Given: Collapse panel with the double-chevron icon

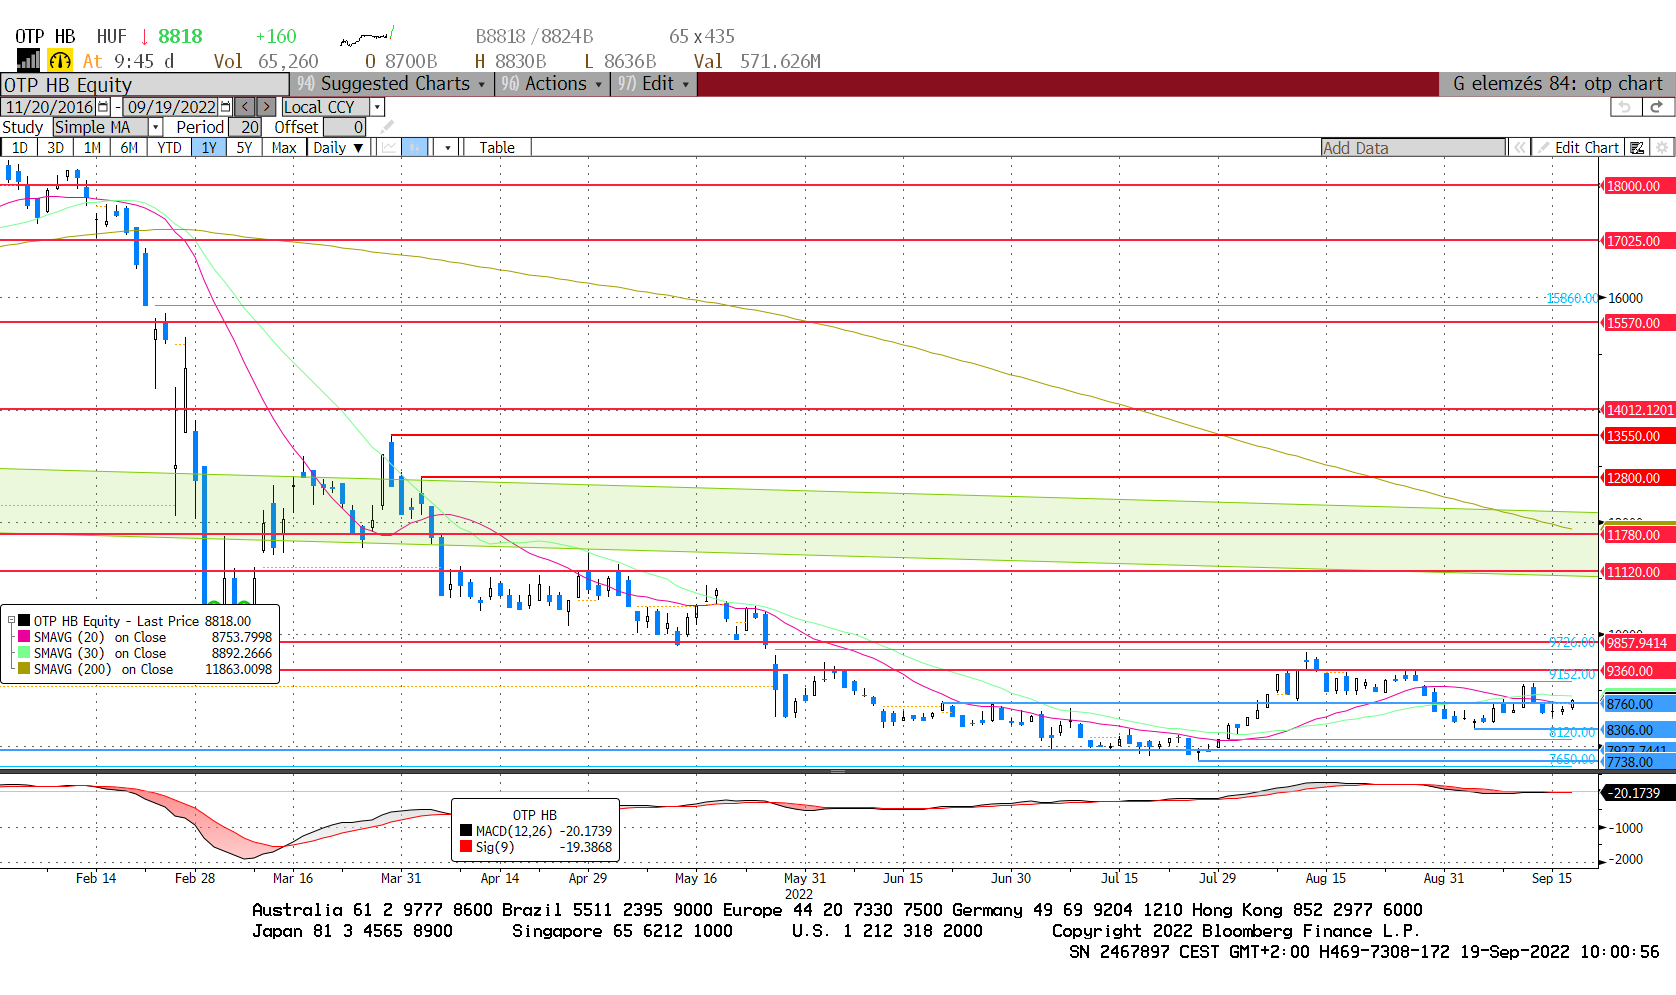Looking at the screenshot, I should click(1520, 147).
